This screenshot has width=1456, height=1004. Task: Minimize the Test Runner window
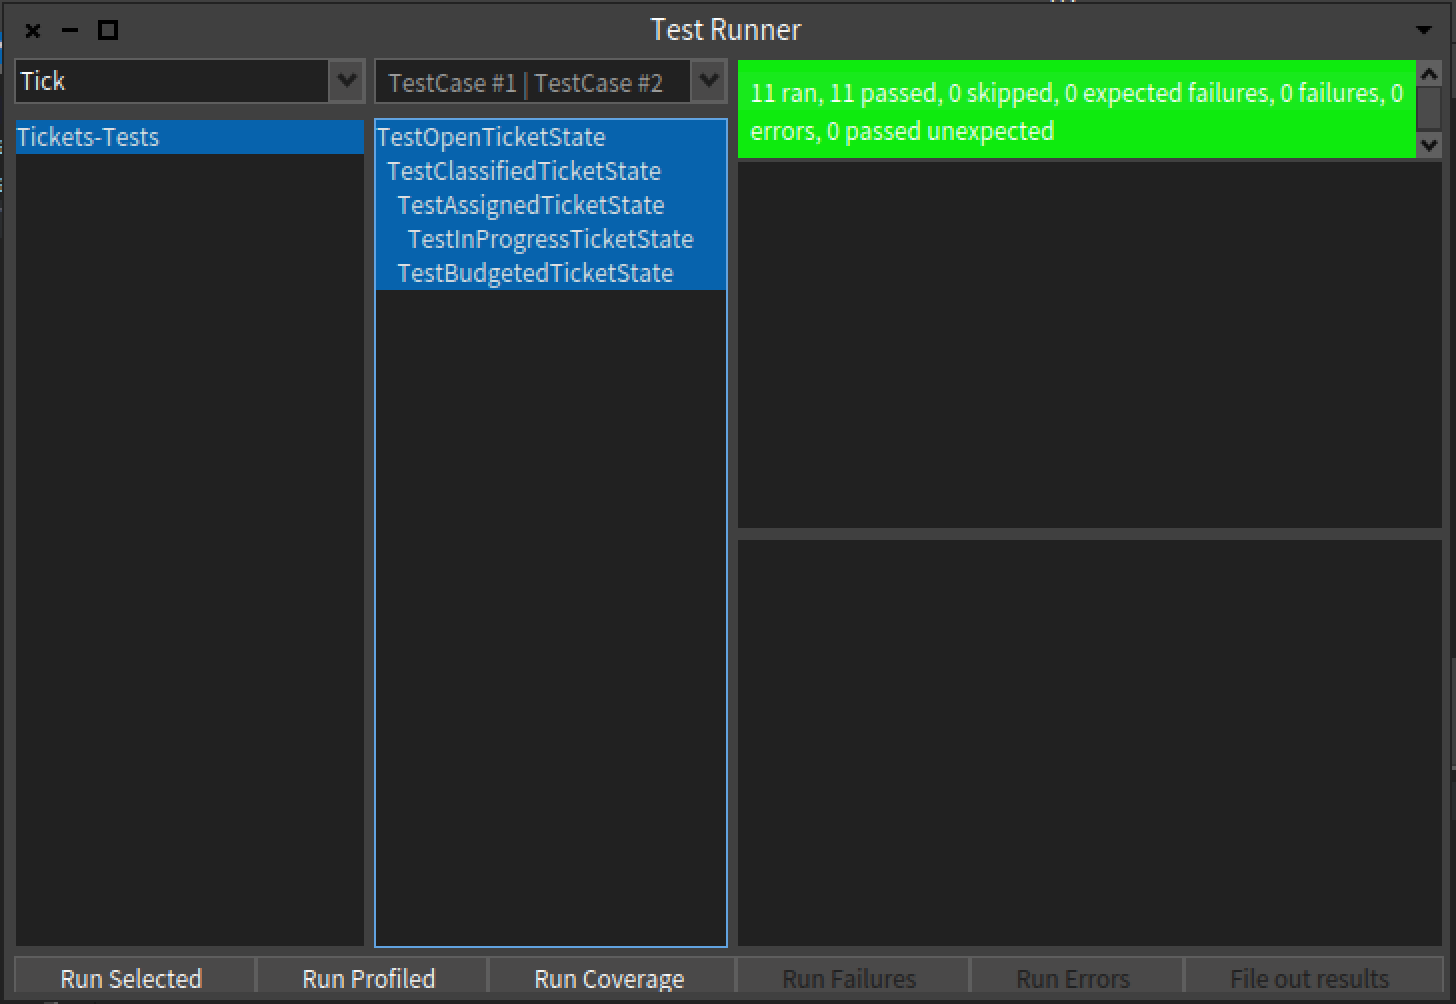70,30
